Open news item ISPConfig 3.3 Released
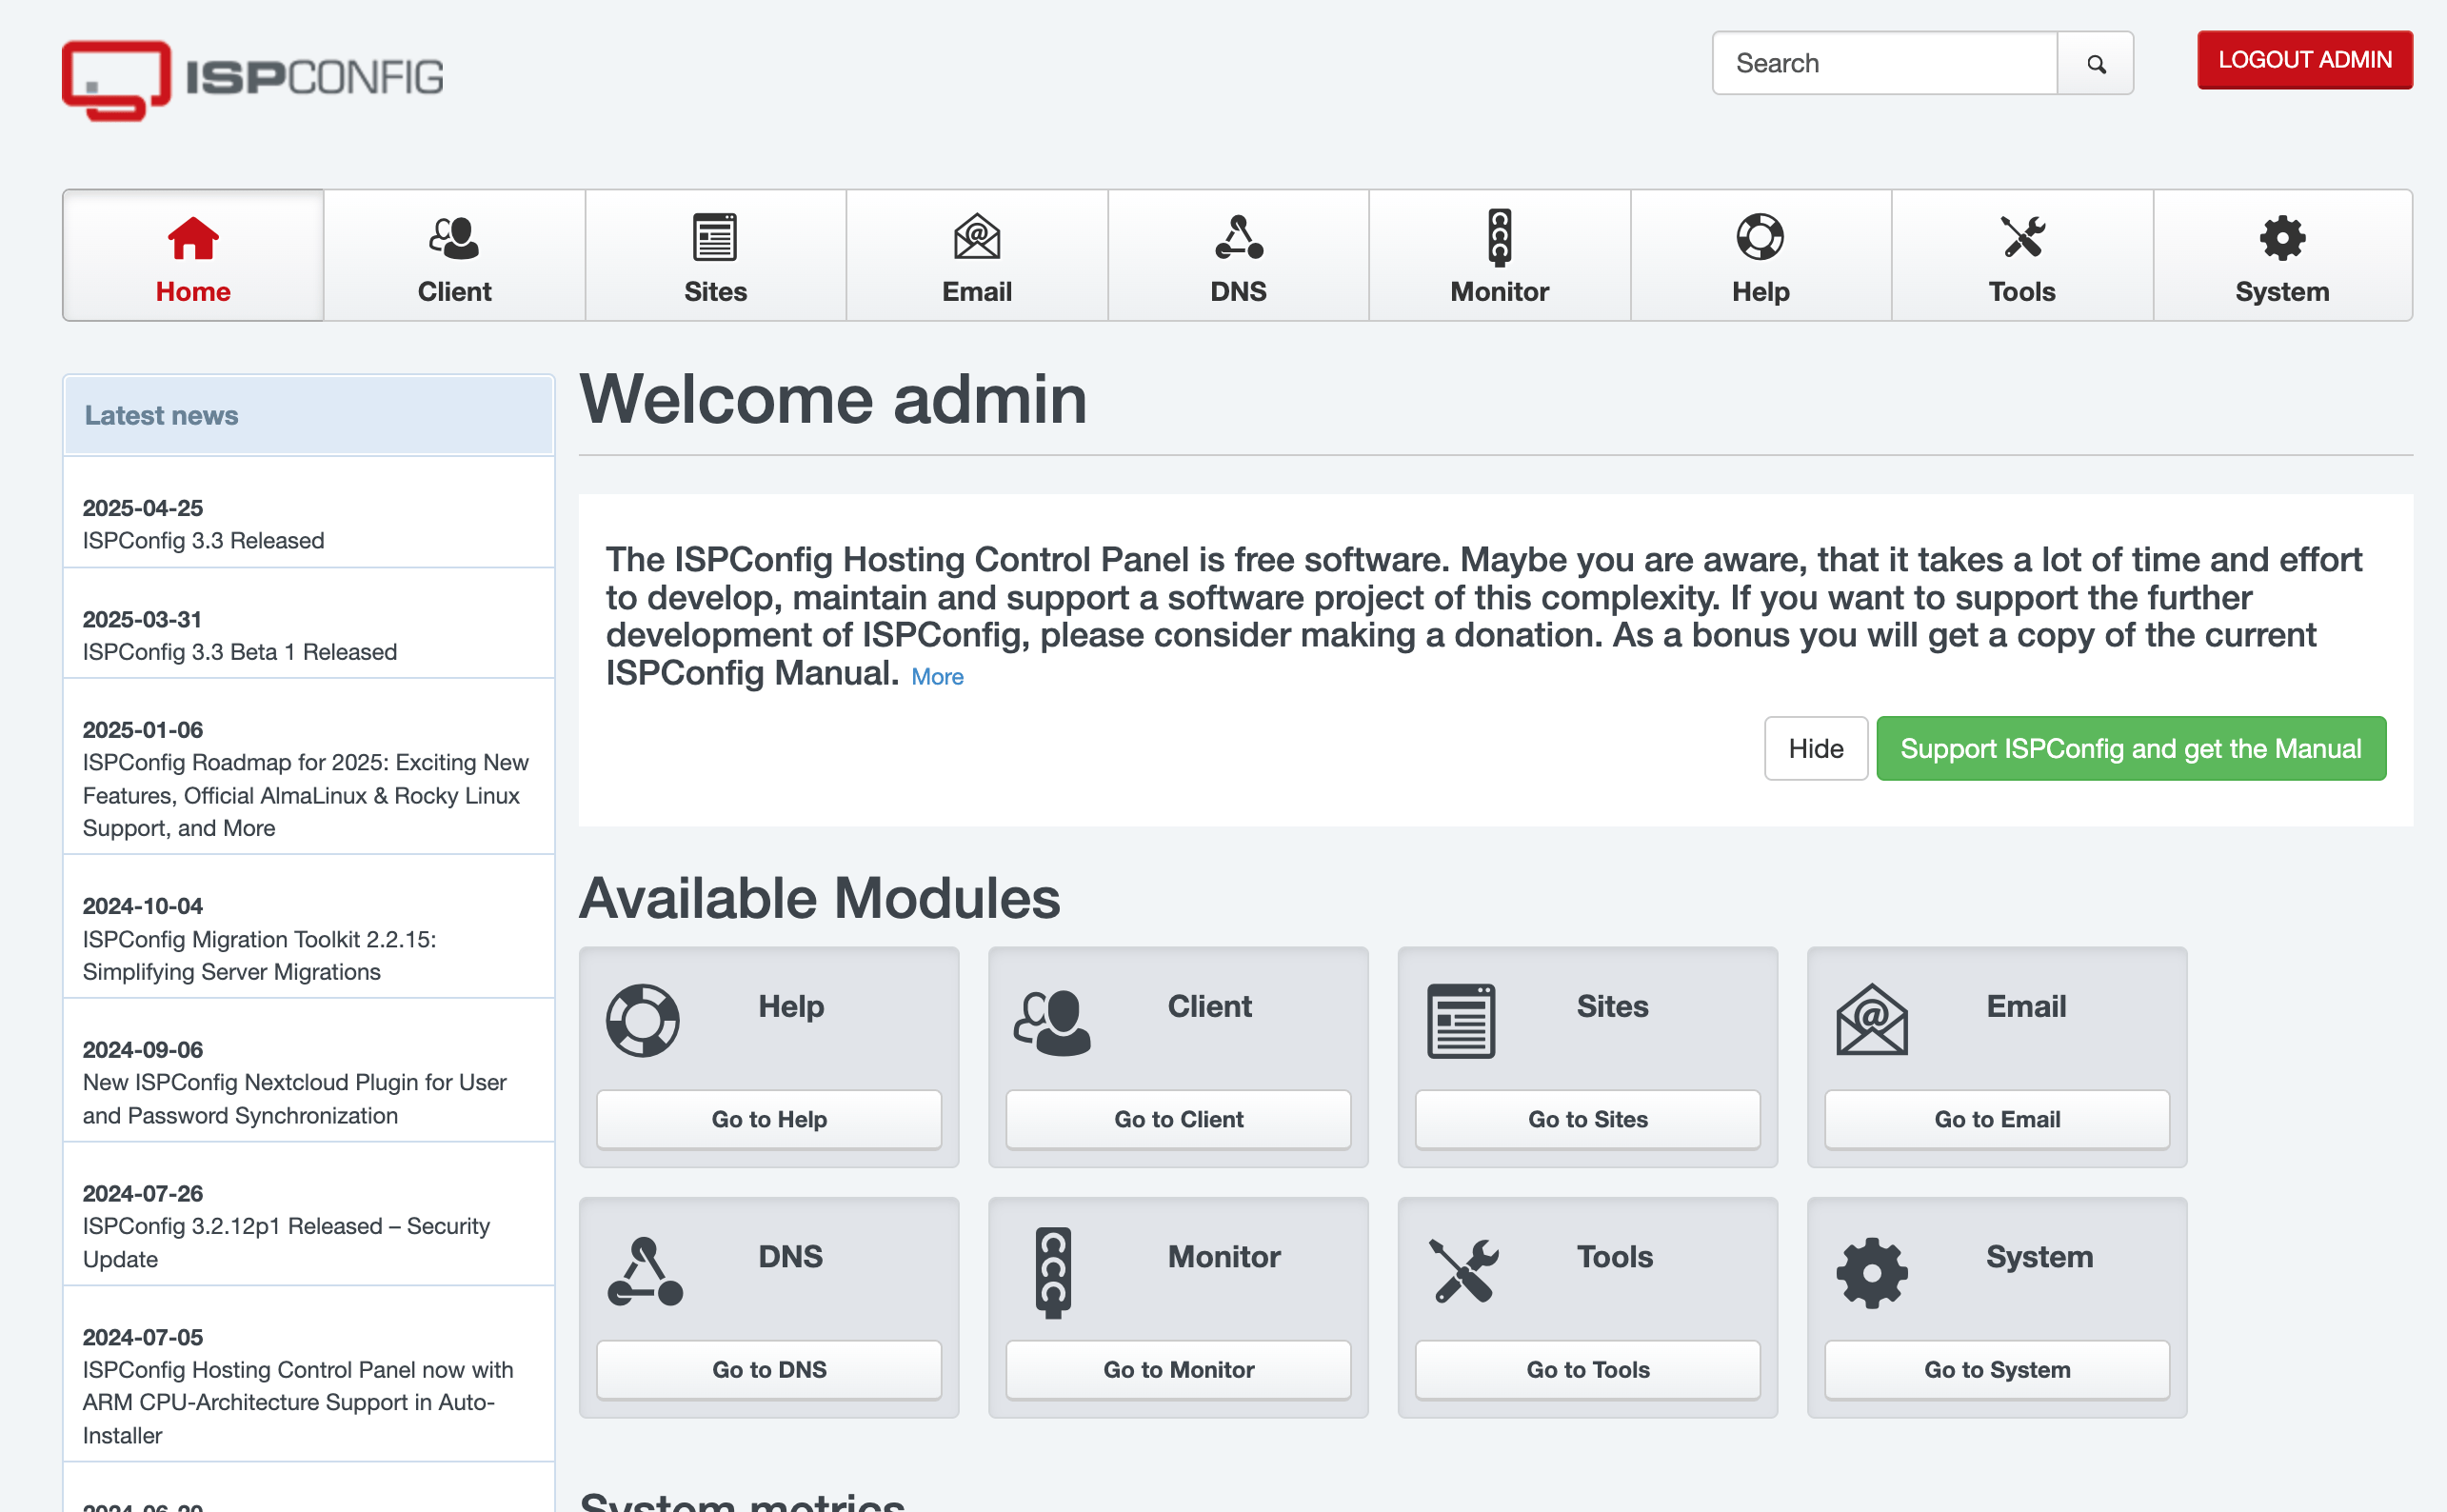 (203, 541)
